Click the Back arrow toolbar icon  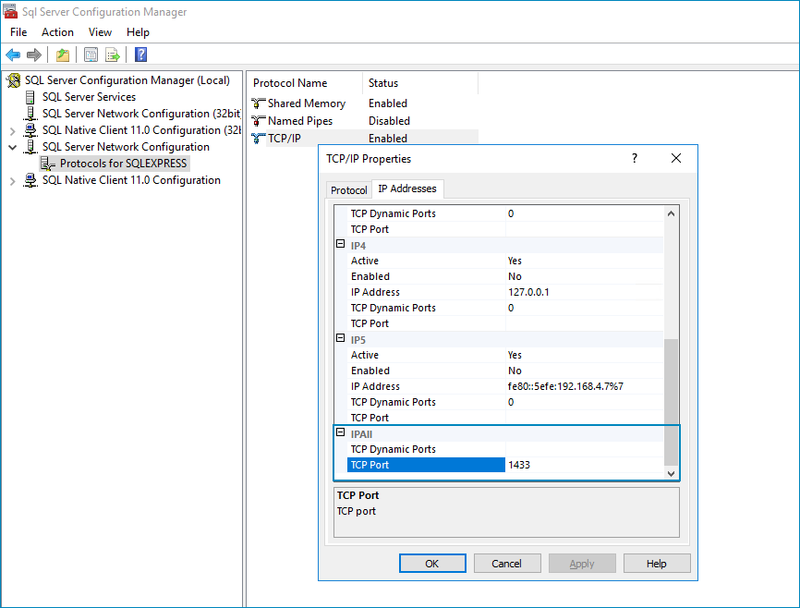[13, 55]
